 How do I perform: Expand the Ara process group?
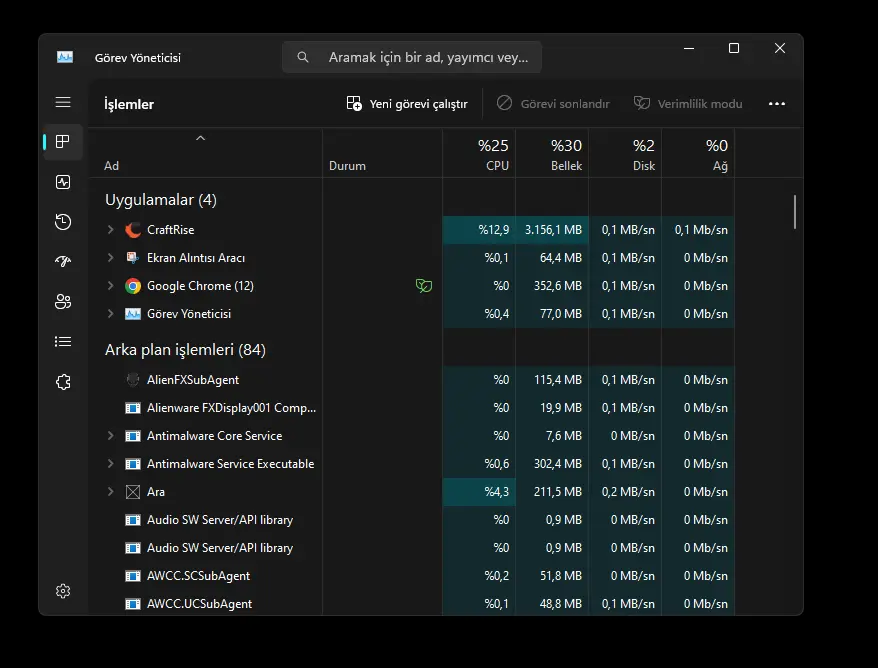pos(110,492)
